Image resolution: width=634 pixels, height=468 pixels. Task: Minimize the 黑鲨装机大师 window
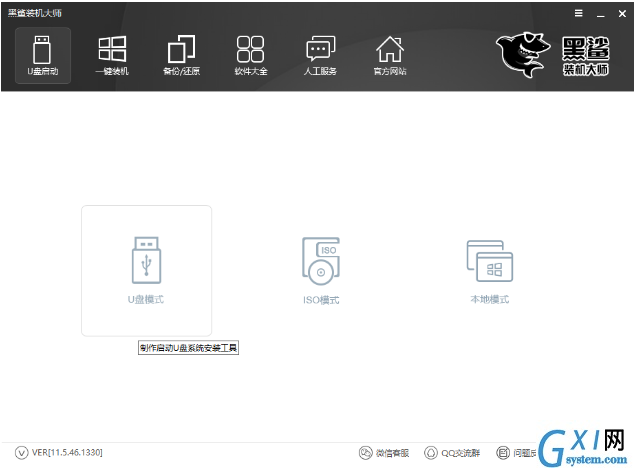click(601, 15)
